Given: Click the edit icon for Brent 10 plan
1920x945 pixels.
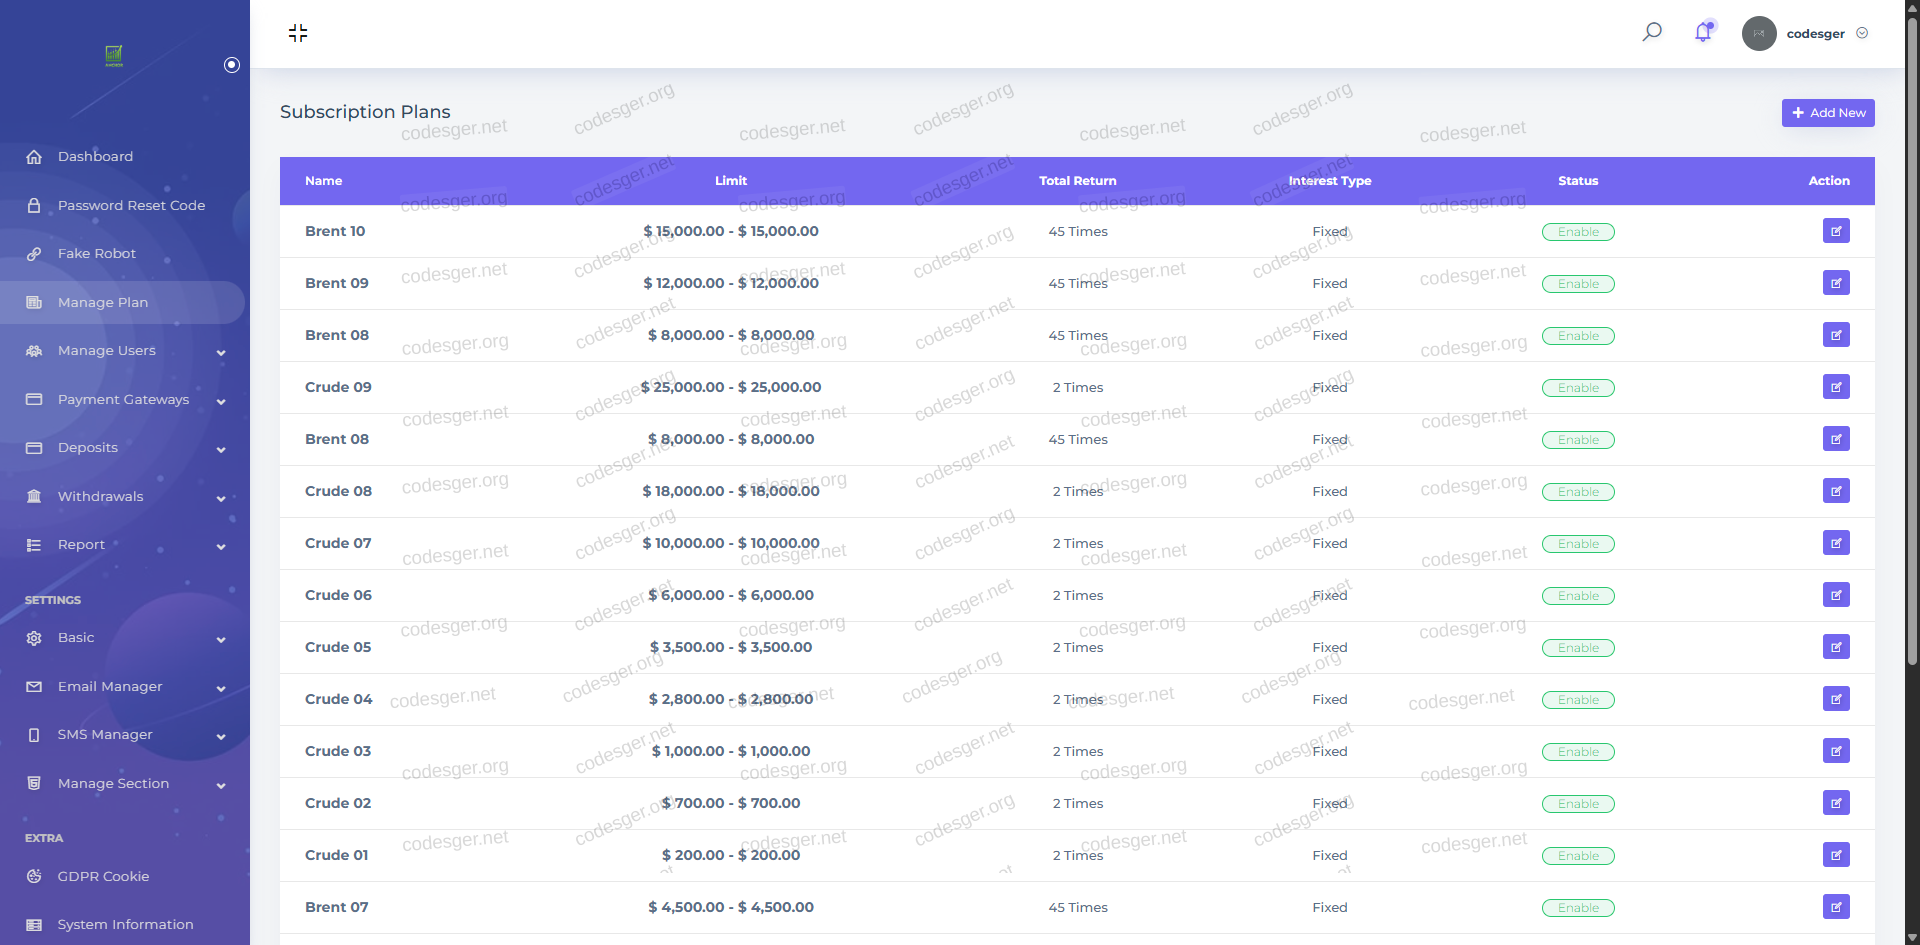Looking at the screenshot, I should [1835, 231].
